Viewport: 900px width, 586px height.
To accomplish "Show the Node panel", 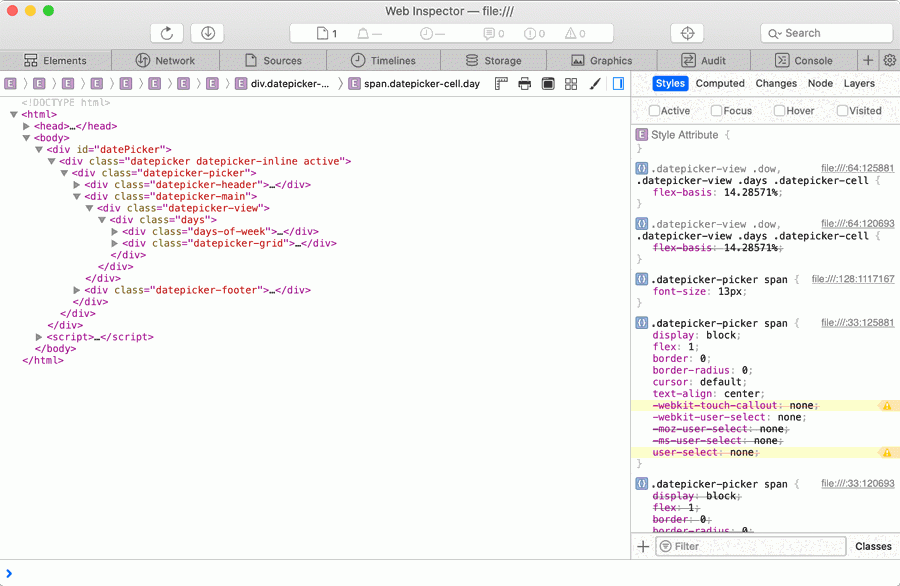I will 820,83.
